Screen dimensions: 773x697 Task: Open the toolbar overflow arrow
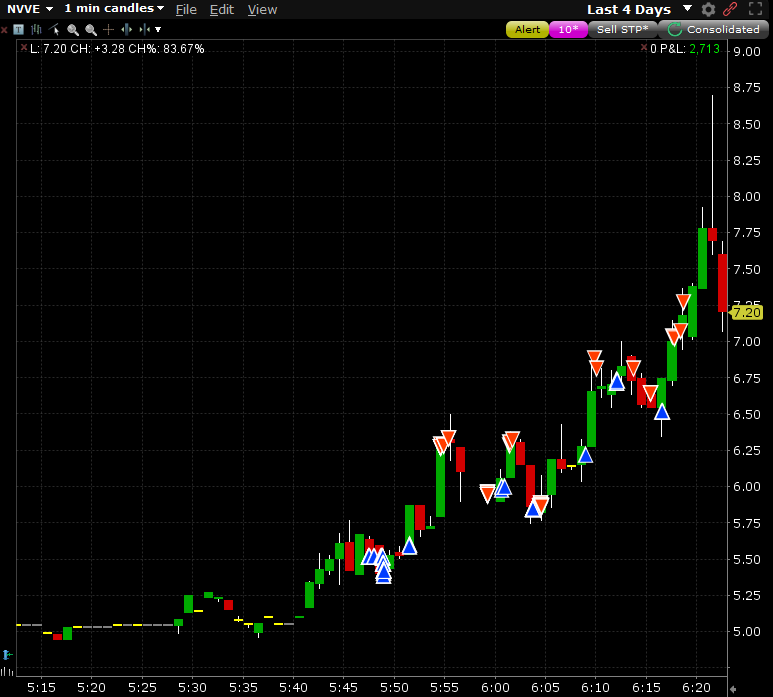[x=158, y=30]
